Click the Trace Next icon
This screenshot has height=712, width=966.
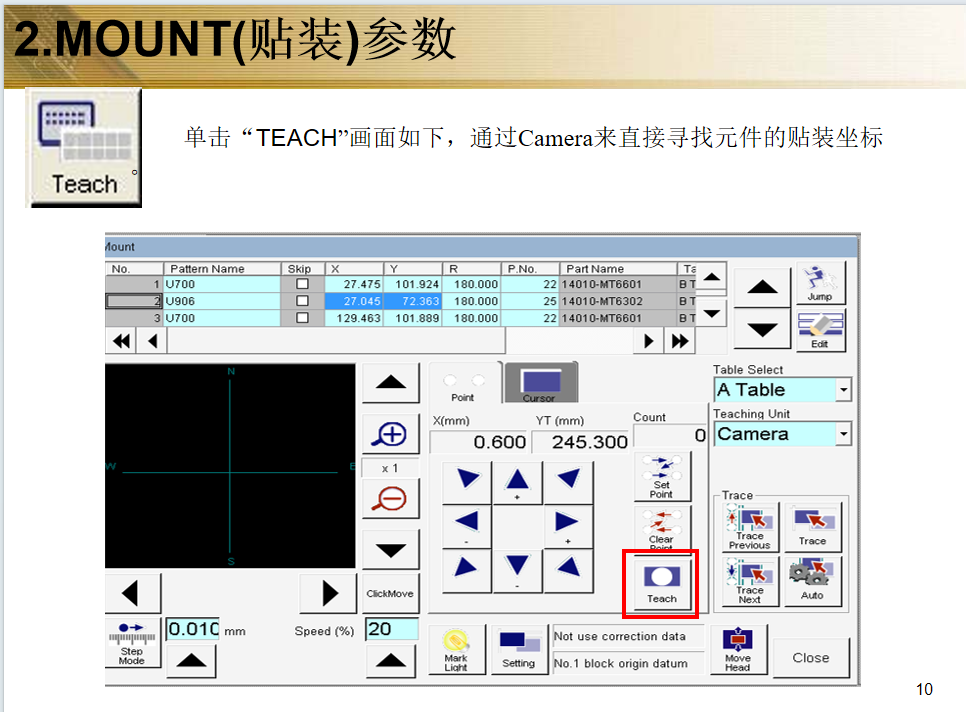point(750,581)
